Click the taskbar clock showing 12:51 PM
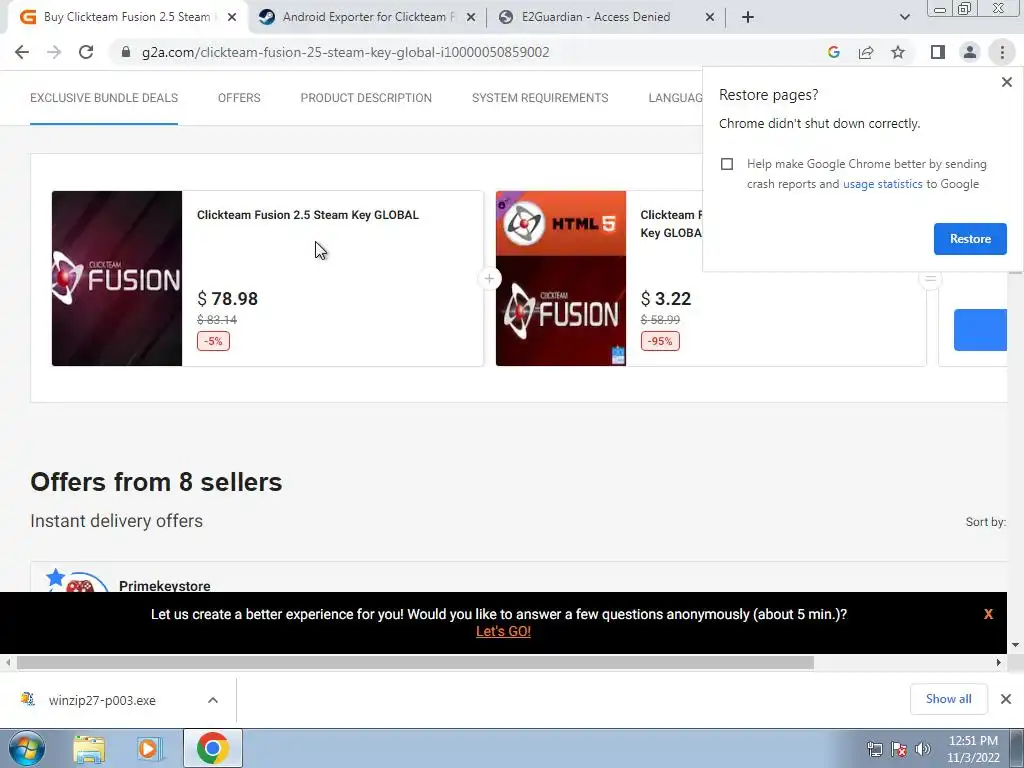 click(x=973, y=749)
